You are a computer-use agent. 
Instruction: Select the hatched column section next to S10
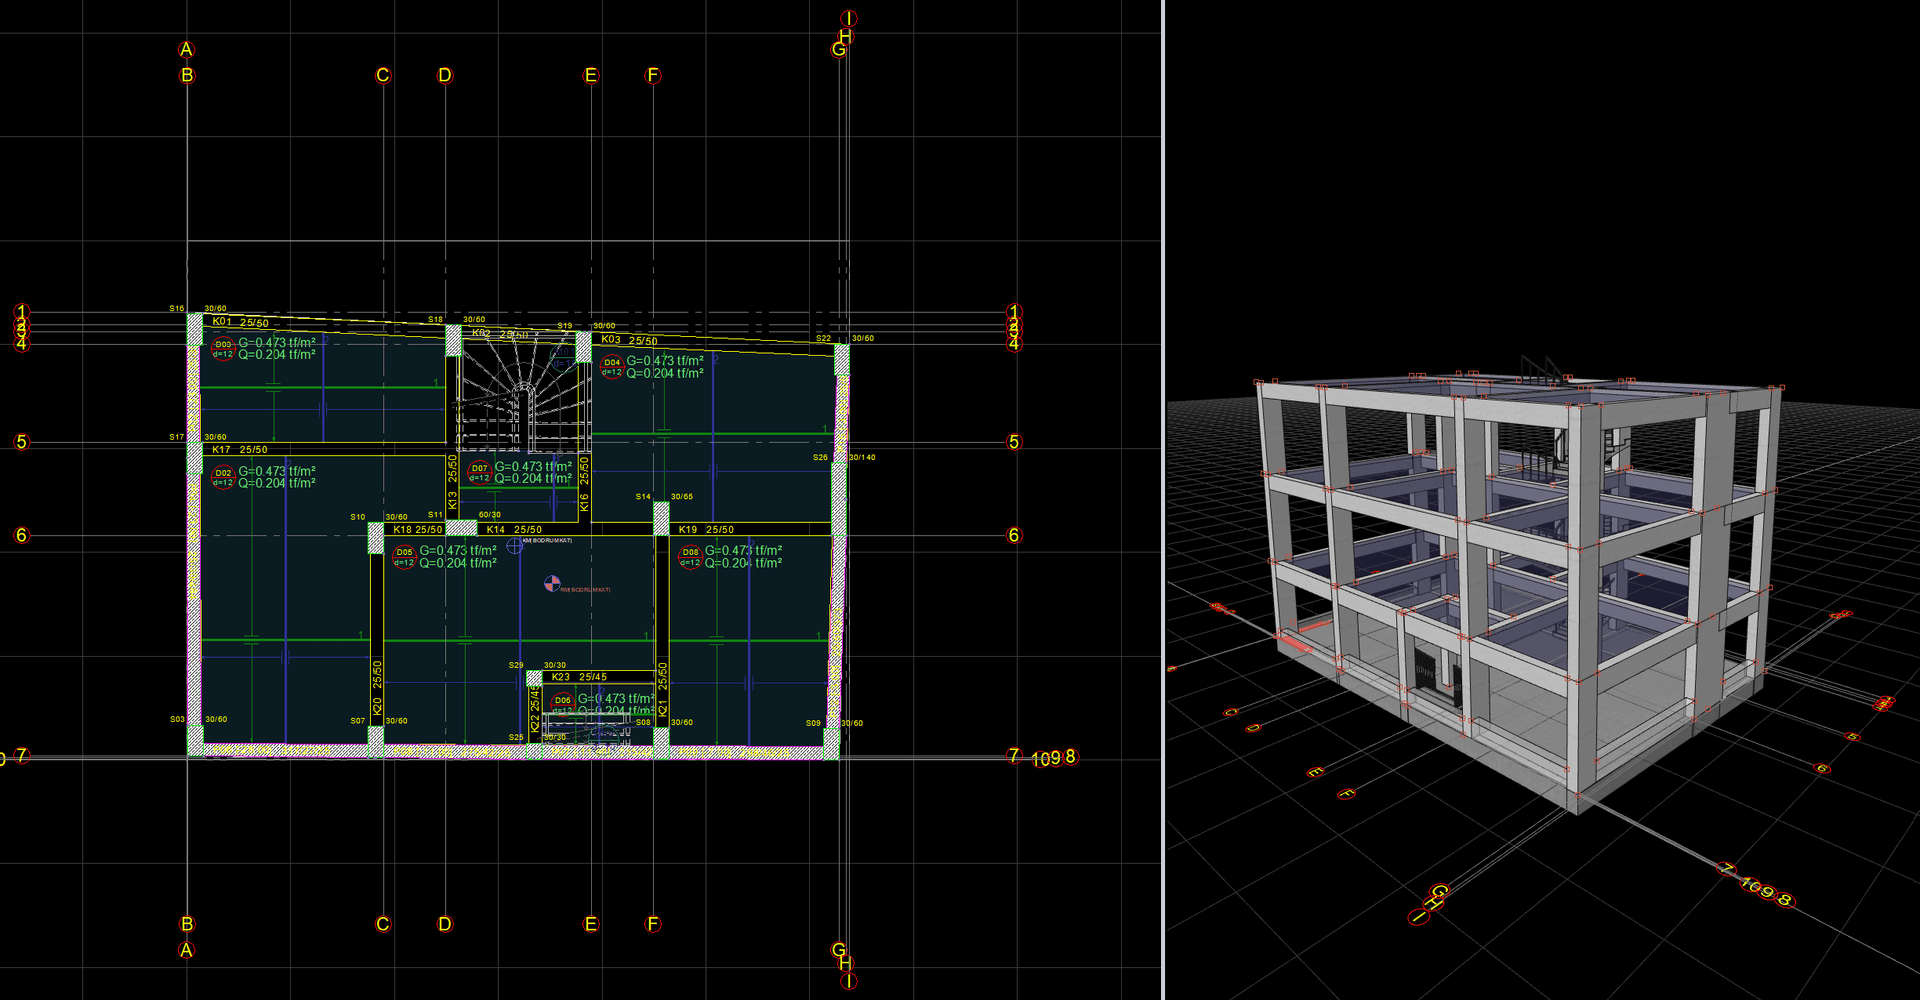pyautogui.click(x=376, y=538)
